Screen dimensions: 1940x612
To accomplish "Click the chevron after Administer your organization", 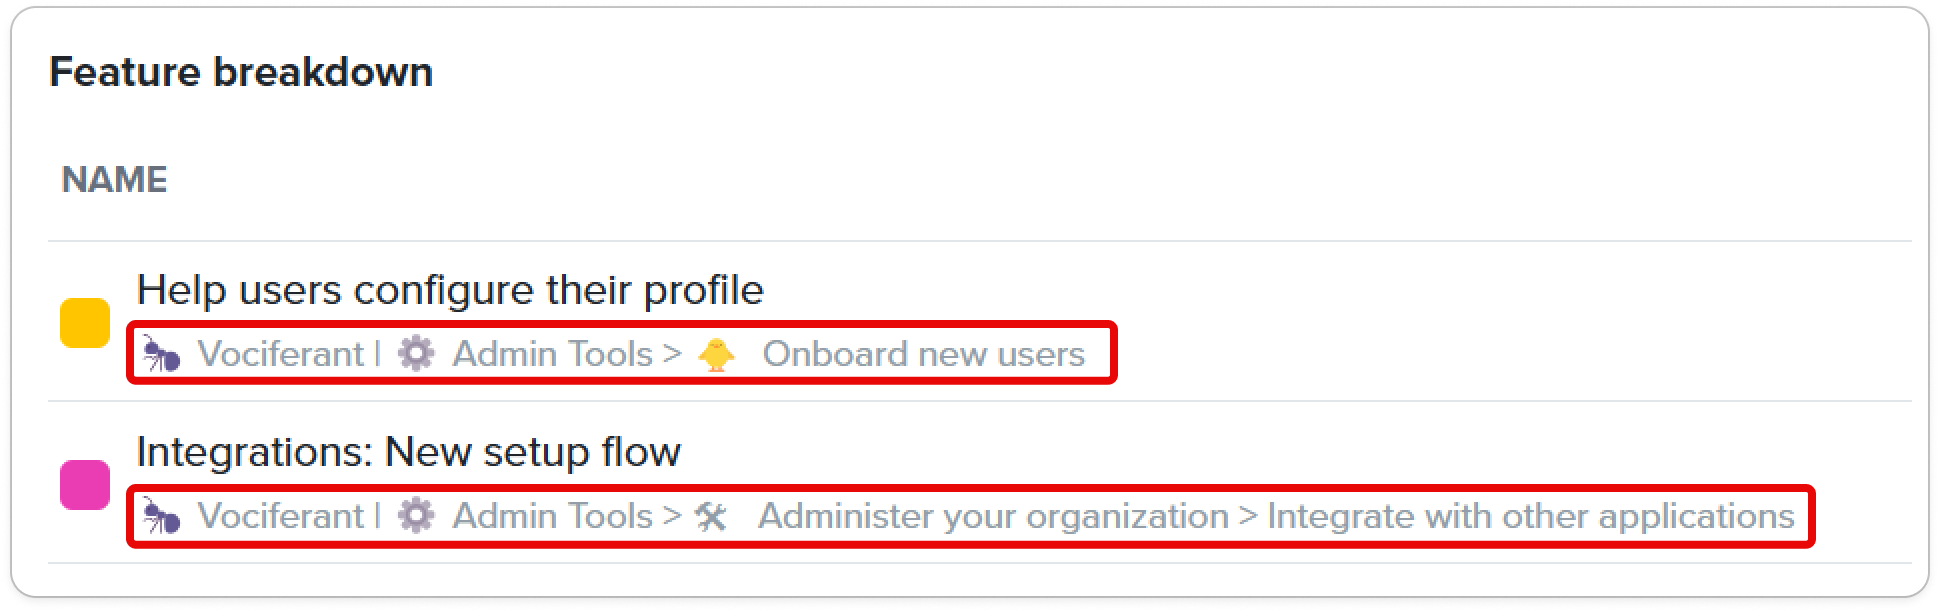I will 1248,516.
